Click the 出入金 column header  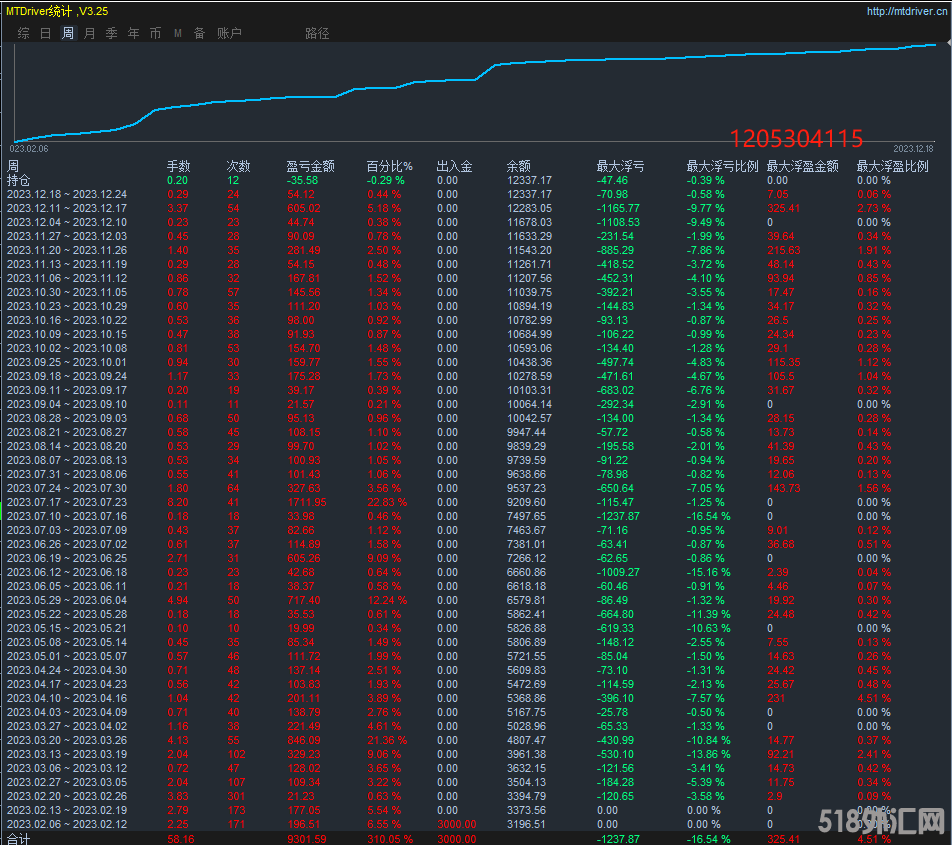[x=454, y=166]
